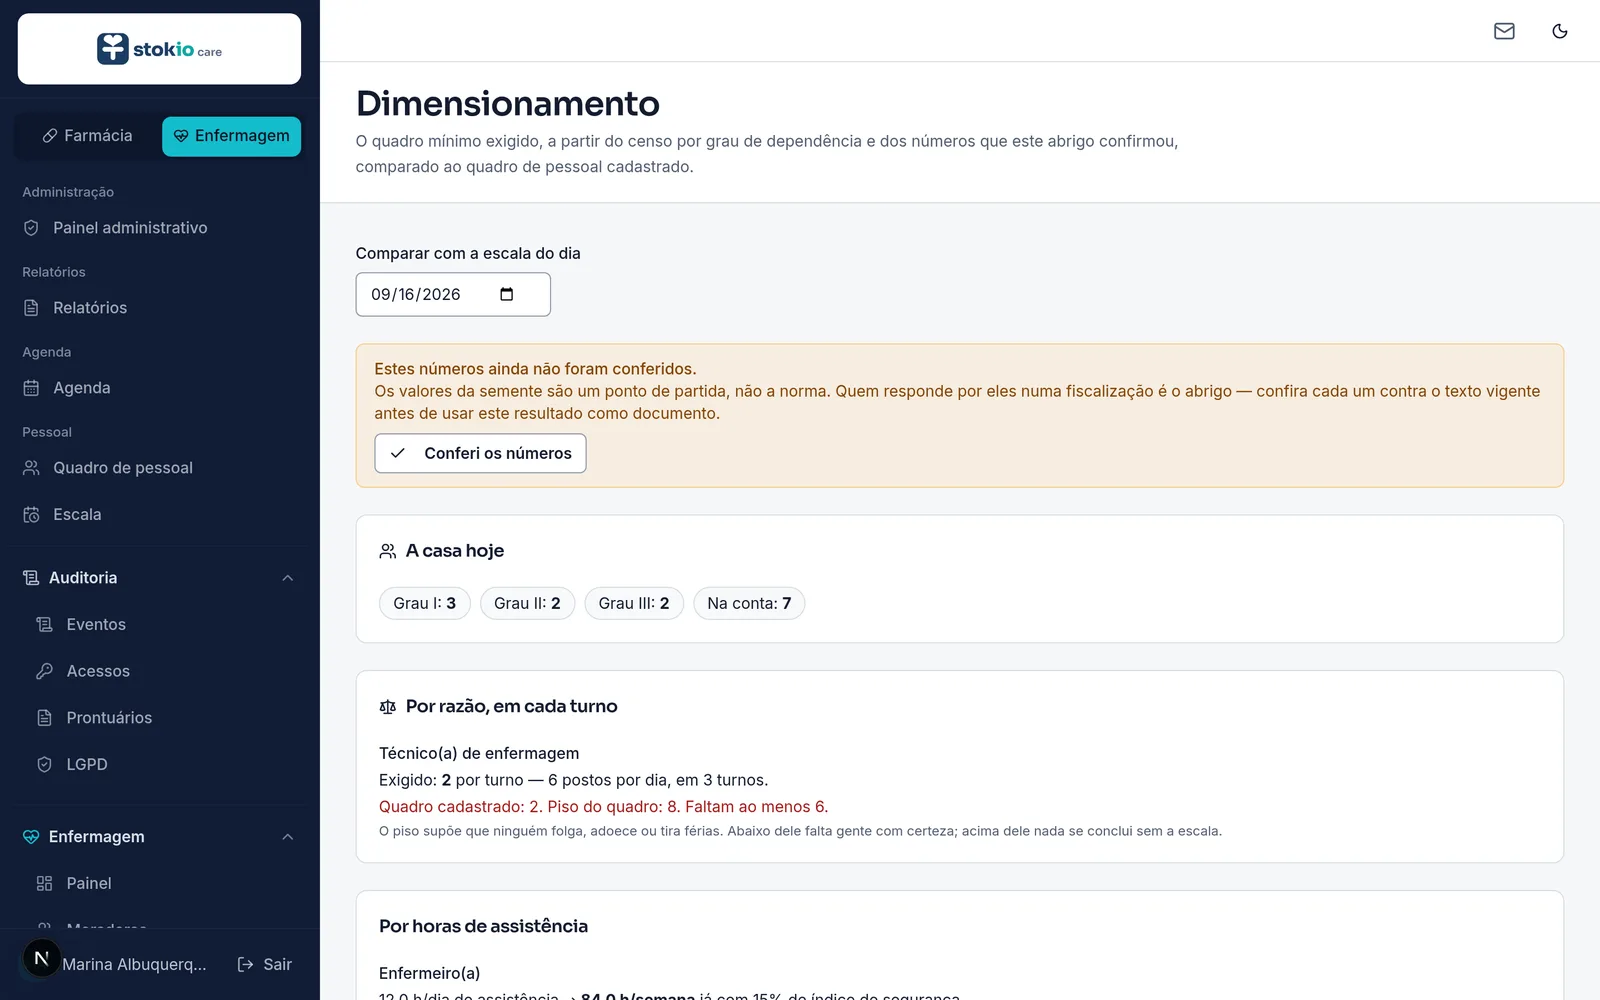The width and height of the screenshot is (1600, 1000).
Task: Open the date picker calendar icon
Action: 507,294
